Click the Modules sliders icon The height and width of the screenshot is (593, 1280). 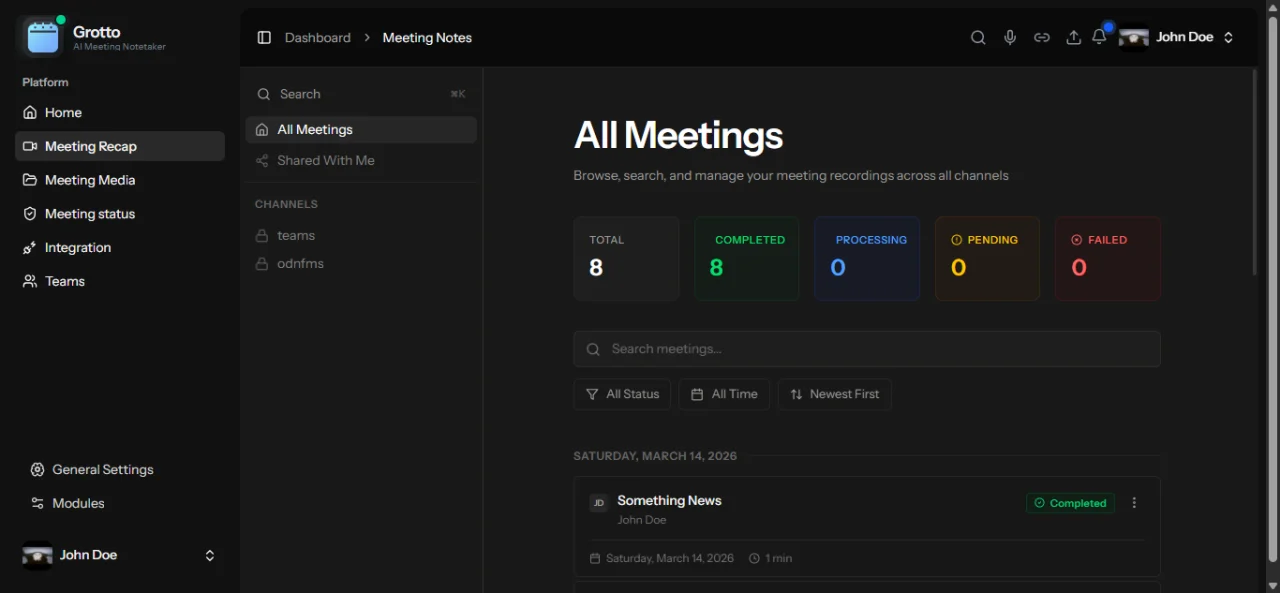pyautogui.click(x=37, y=503)
